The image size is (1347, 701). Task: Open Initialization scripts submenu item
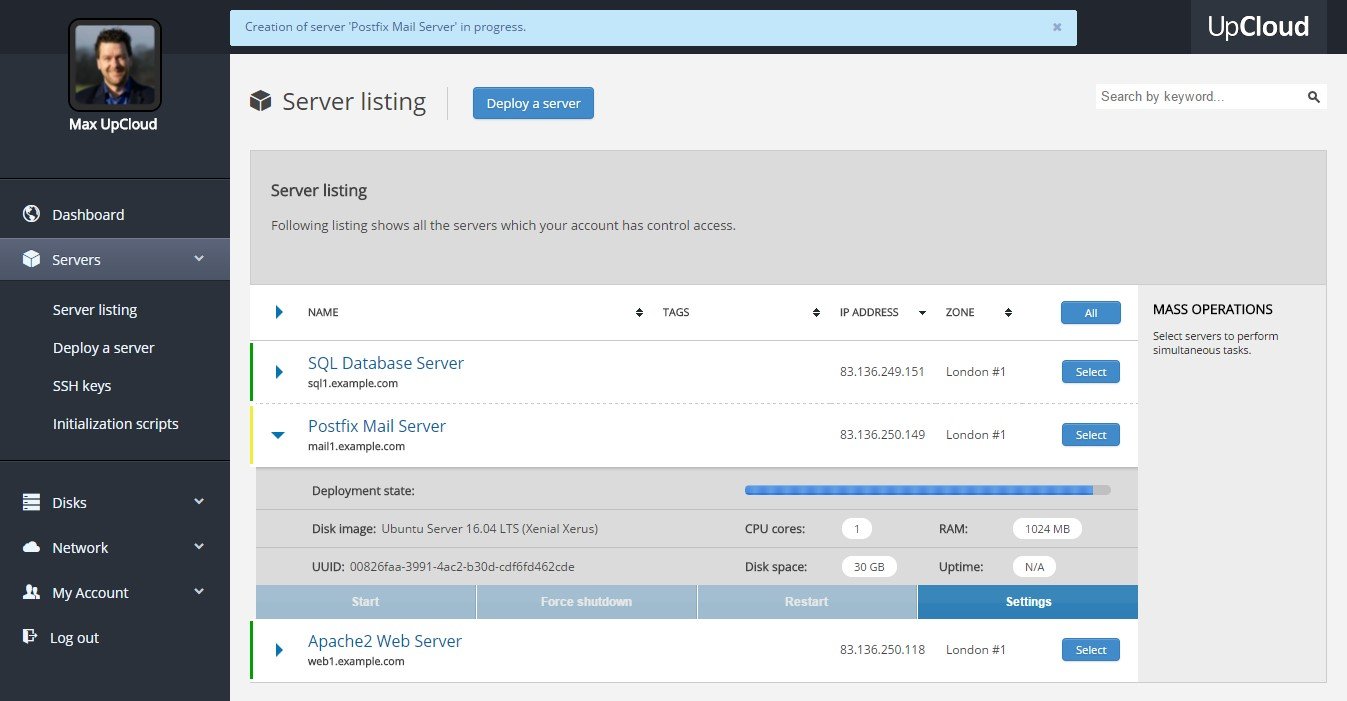[116, 424]
